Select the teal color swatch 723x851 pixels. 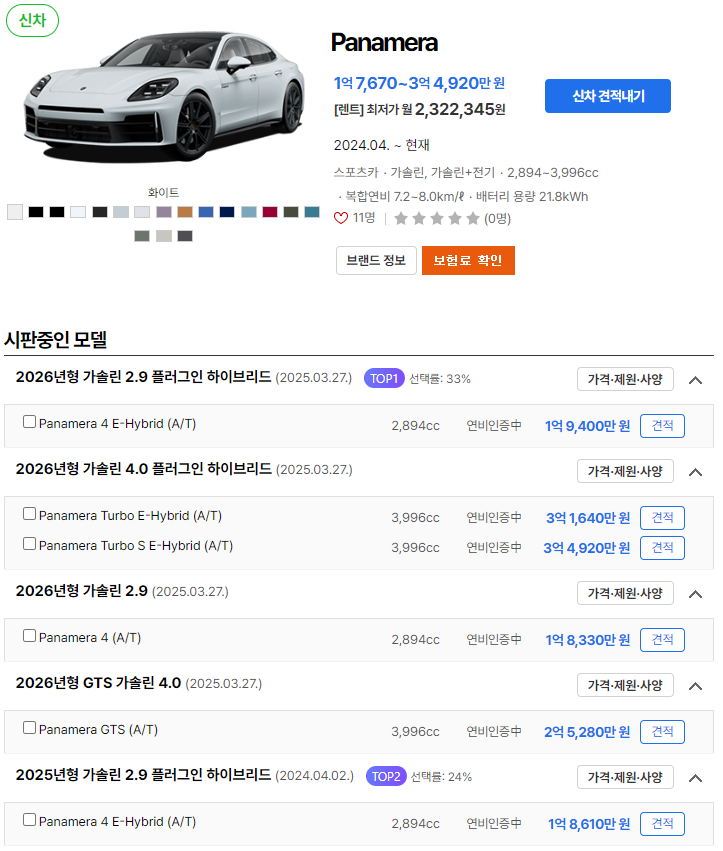[312, 212]
